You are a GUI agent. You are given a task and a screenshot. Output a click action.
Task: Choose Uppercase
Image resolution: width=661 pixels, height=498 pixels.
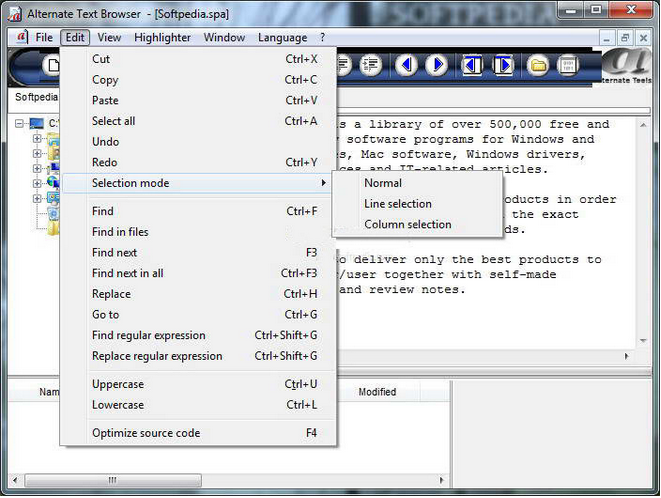(199, 384)
